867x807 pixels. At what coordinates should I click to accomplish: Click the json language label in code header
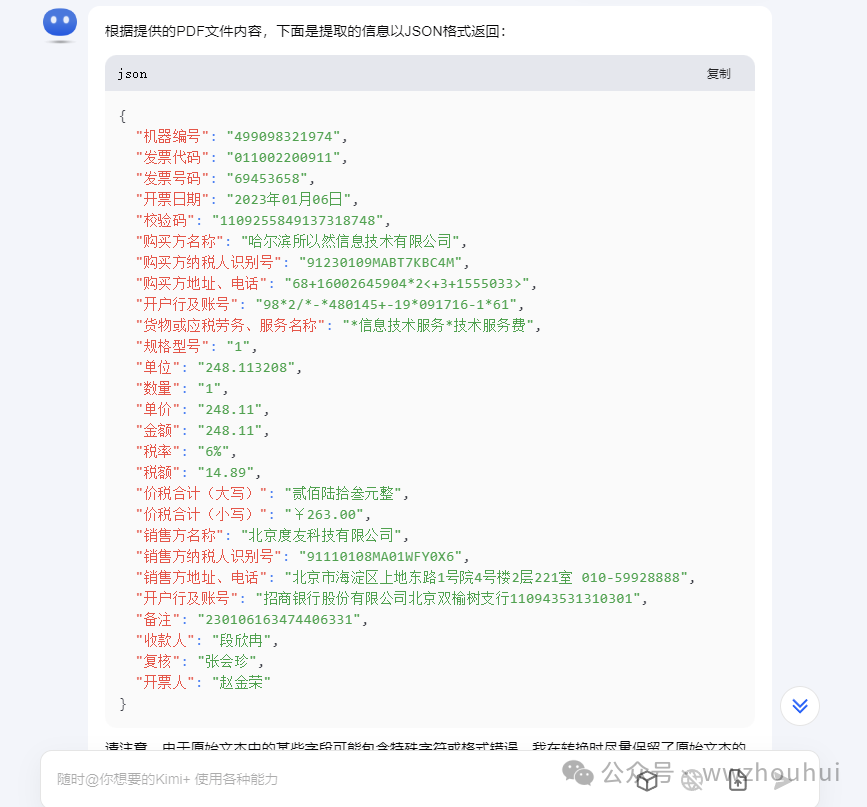[132, 74]
